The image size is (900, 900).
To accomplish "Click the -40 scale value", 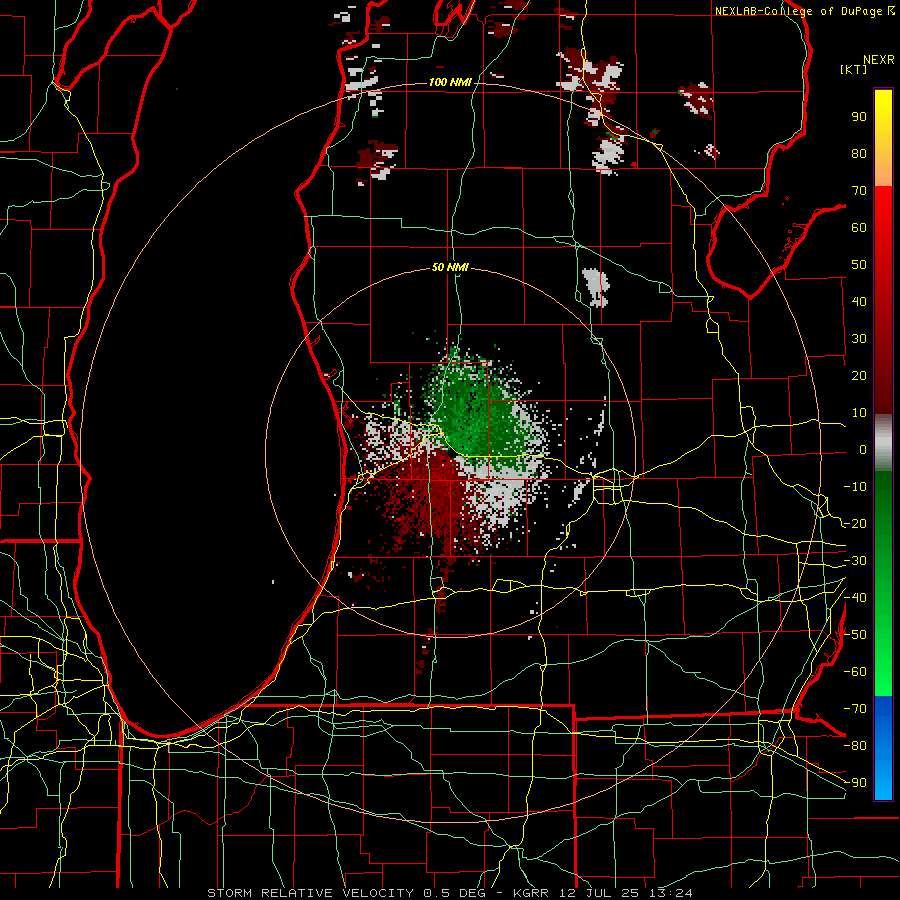I will [855, 598].
